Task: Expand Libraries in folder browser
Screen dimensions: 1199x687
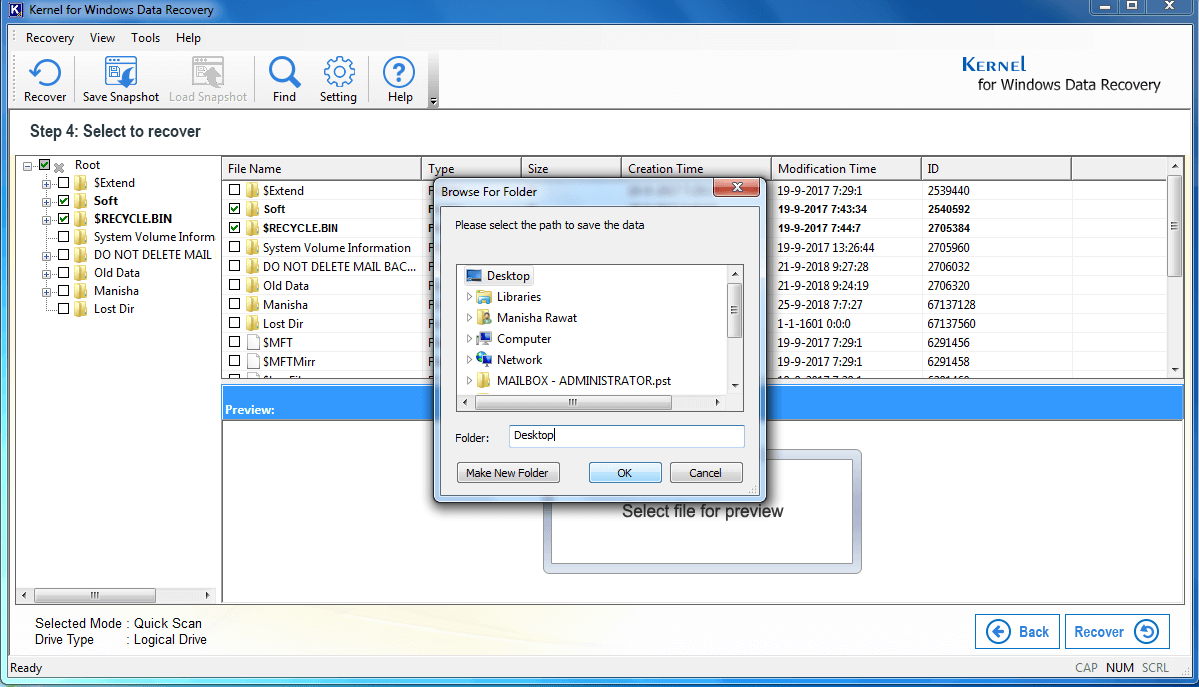Action: point(469,297)
